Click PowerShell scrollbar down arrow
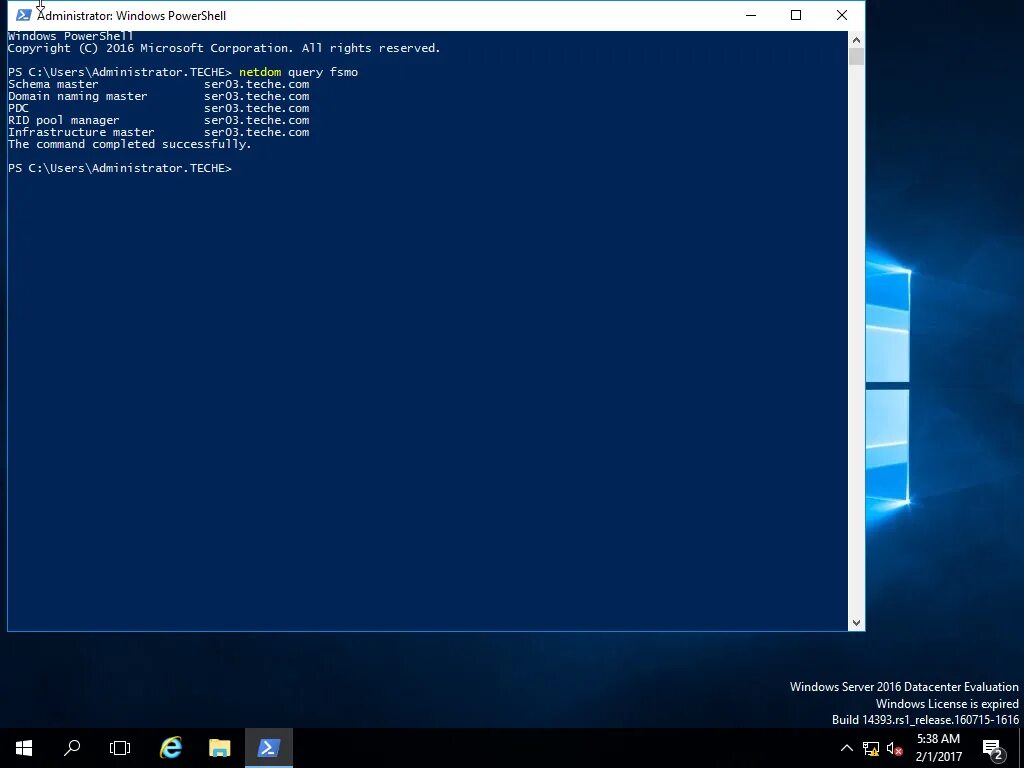 point(856,623)
